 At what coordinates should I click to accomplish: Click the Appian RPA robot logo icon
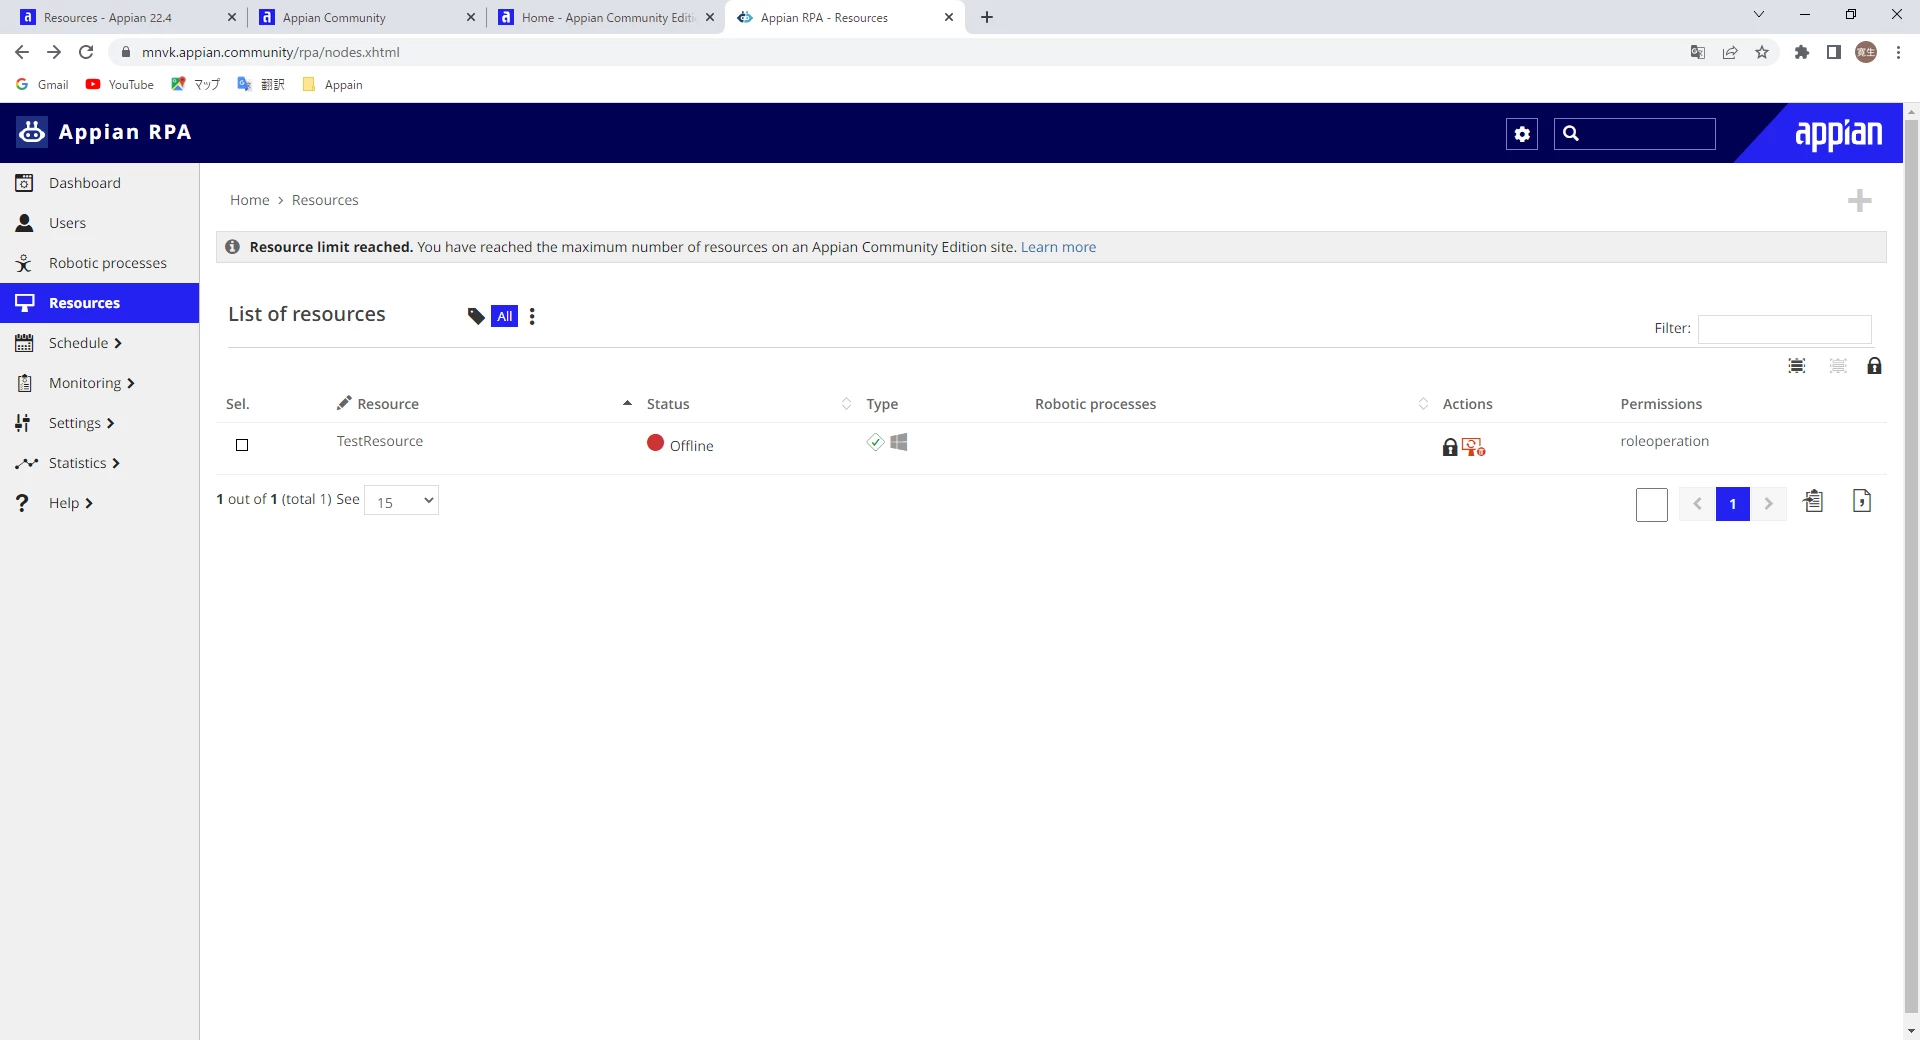coord(32,132)
